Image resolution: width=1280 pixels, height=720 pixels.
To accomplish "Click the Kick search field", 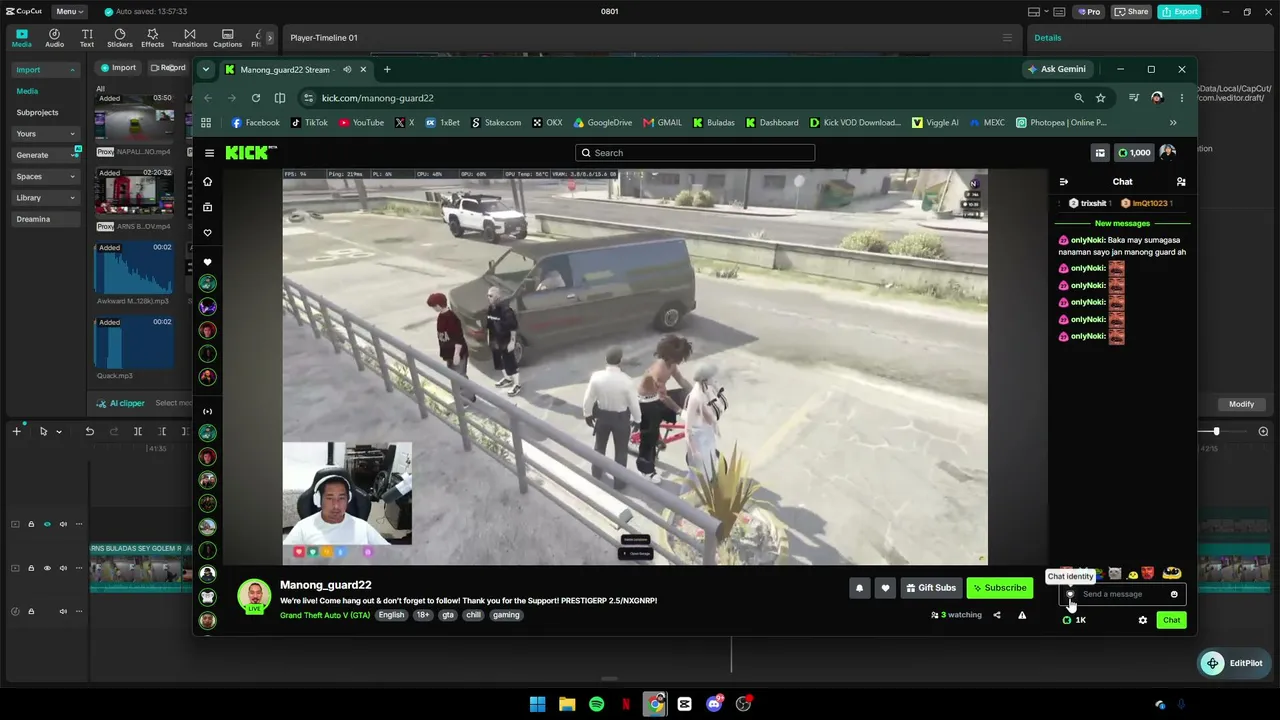I will [x=695, y=153].
